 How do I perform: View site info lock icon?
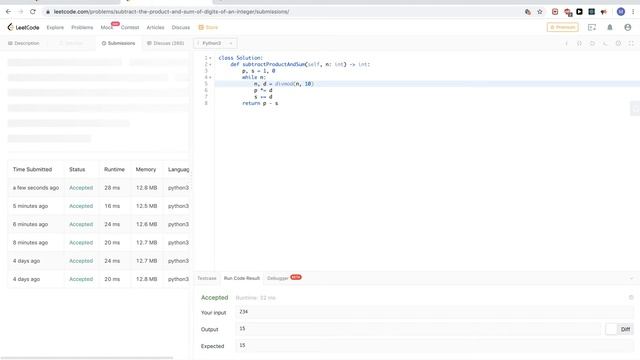coord(48,12)
